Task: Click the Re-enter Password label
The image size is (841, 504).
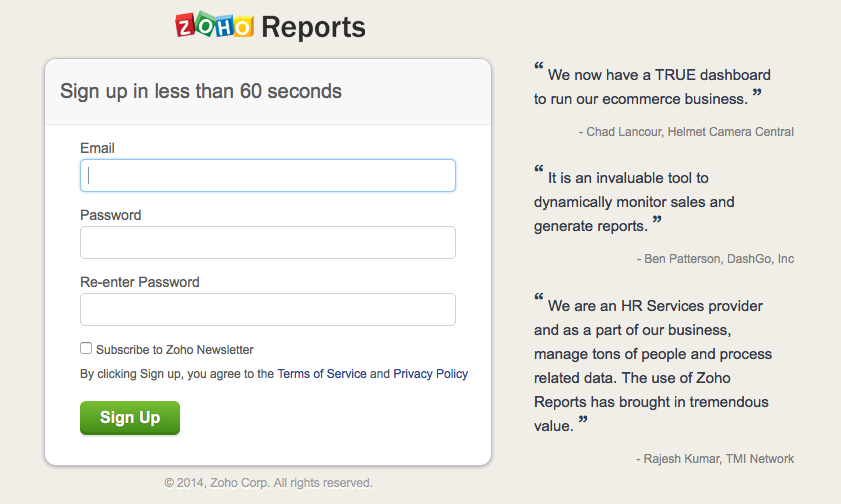Action: (140, 282)
